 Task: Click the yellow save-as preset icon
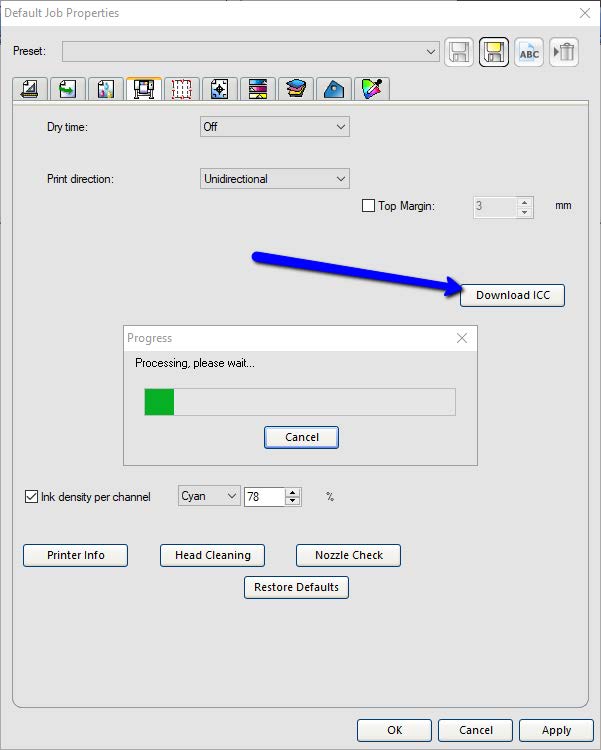[x=493, y=52]
